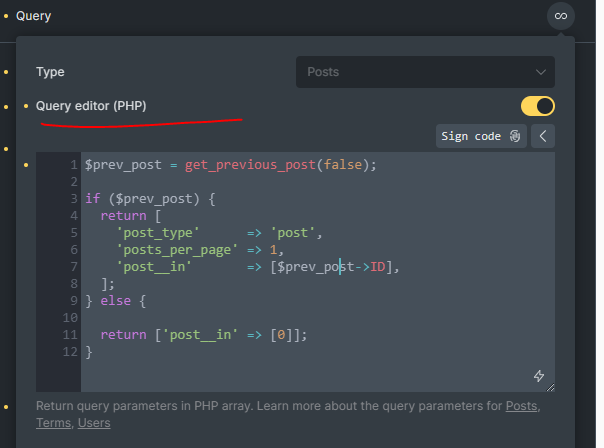Click the left chevron beside Sign code

click(x=543, y=136)
